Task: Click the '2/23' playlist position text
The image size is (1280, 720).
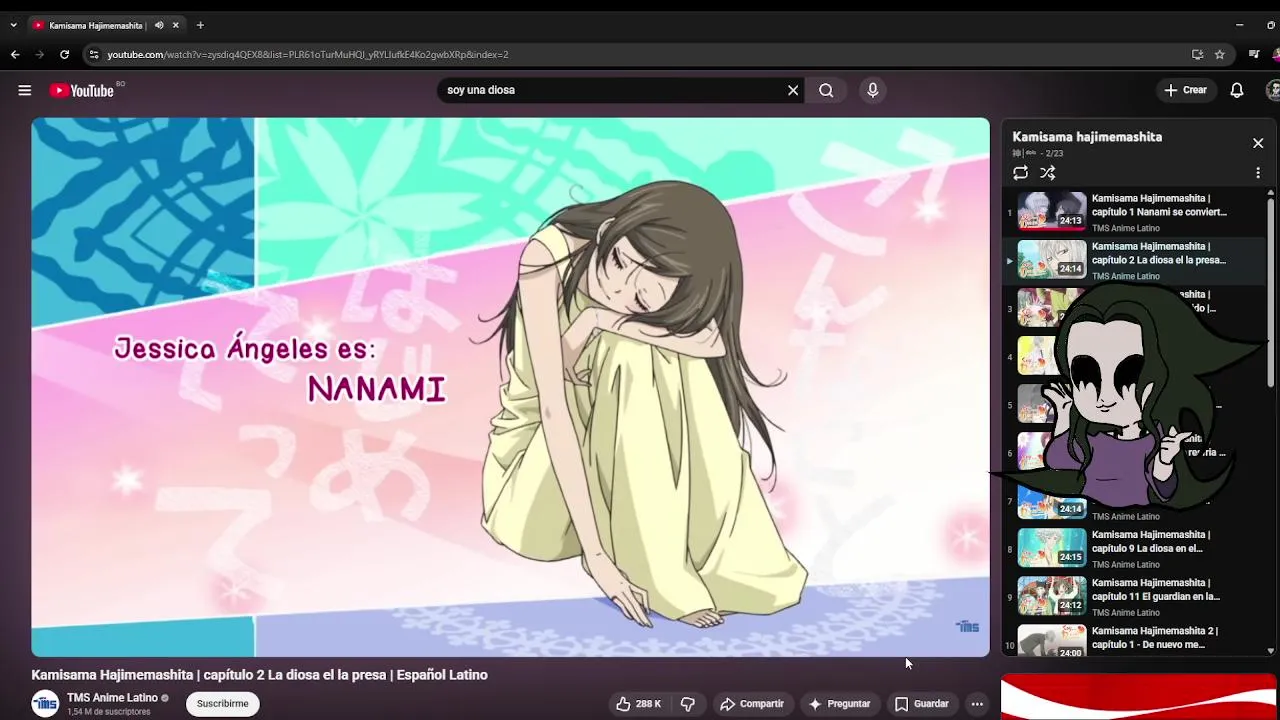Action: click(1054, 154)
